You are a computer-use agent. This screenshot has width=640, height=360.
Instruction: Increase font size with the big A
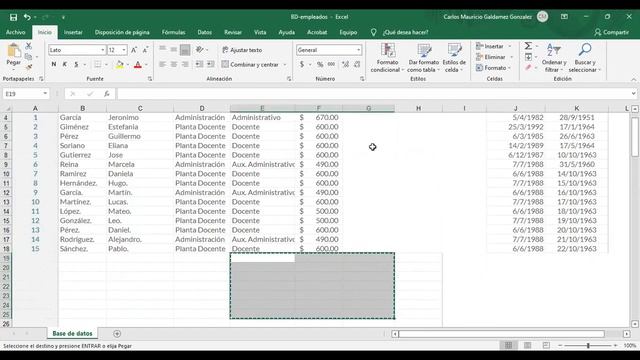coord(134,50)
